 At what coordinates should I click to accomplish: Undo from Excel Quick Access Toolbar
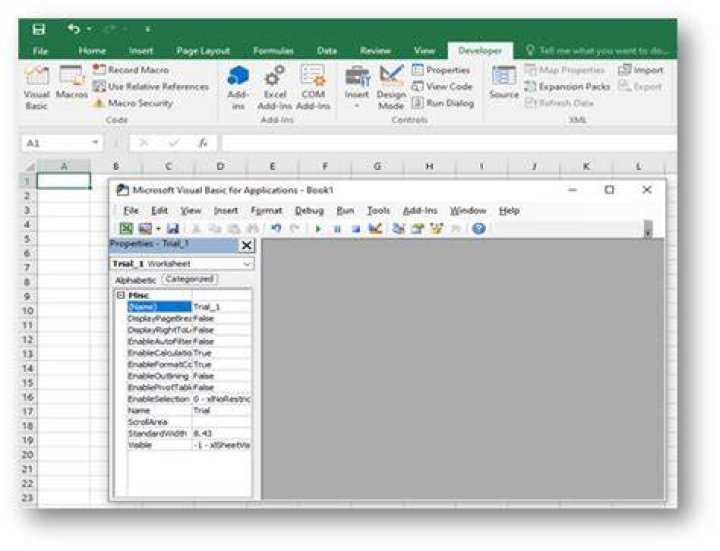point(74,29)
